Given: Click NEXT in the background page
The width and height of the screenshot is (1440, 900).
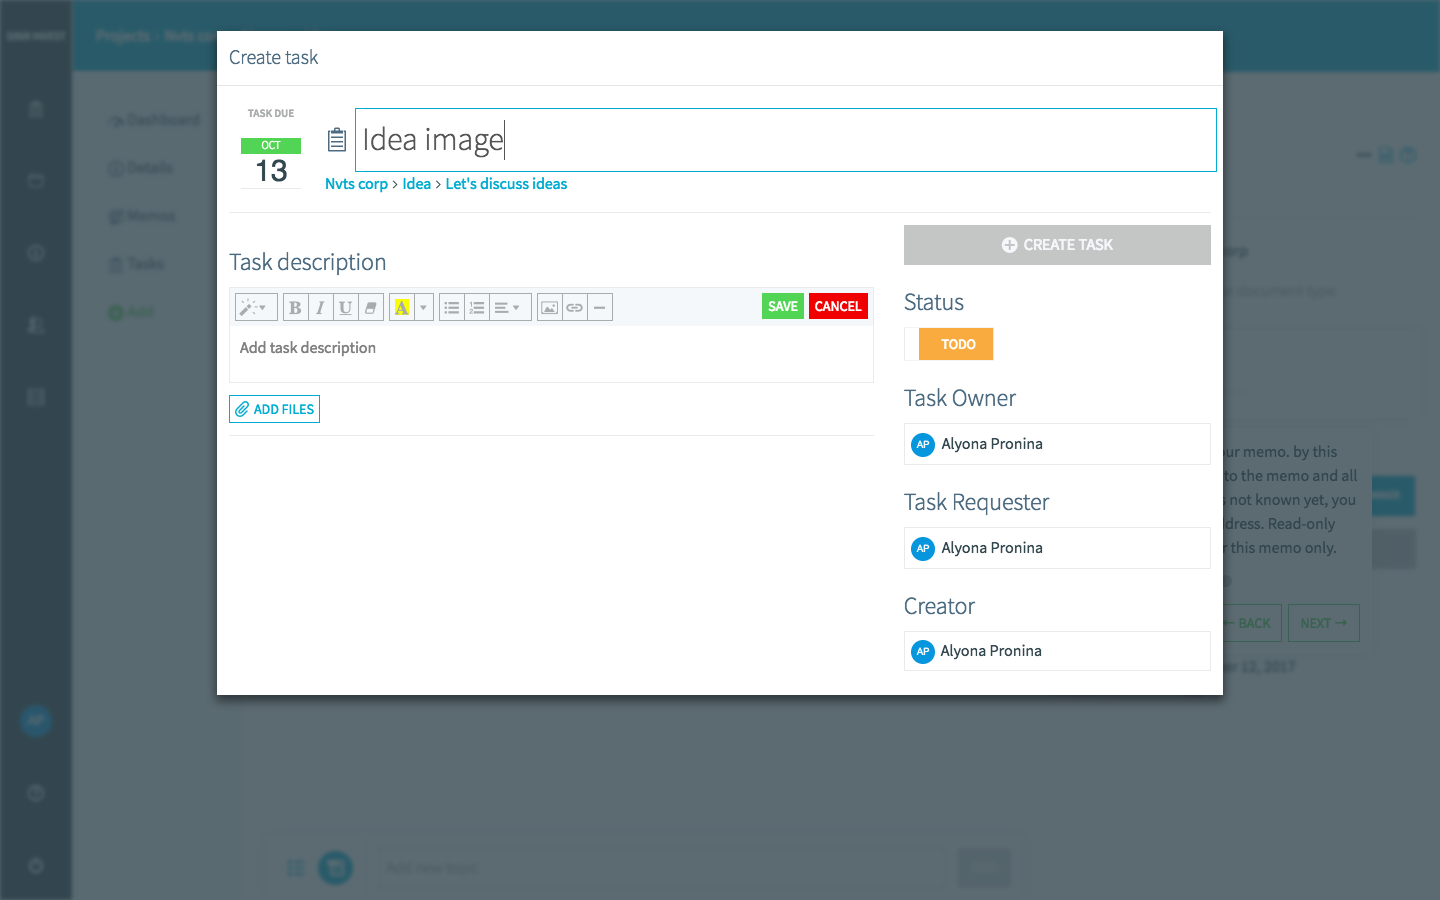Looking at the screenshot, I should (1323, 623).
